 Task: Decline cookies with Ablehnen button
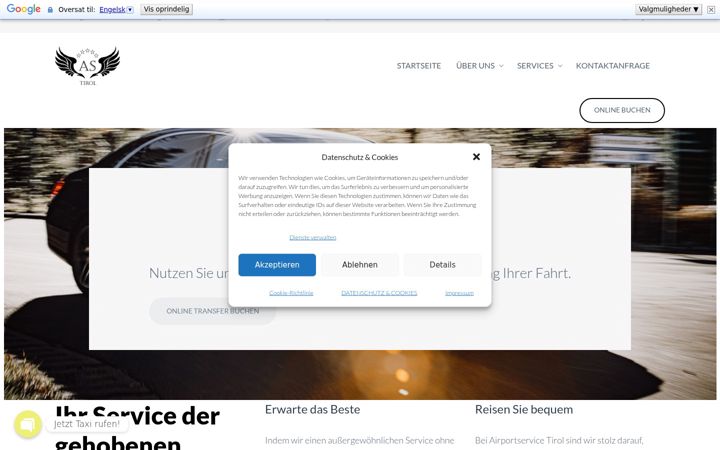point(360,265)
